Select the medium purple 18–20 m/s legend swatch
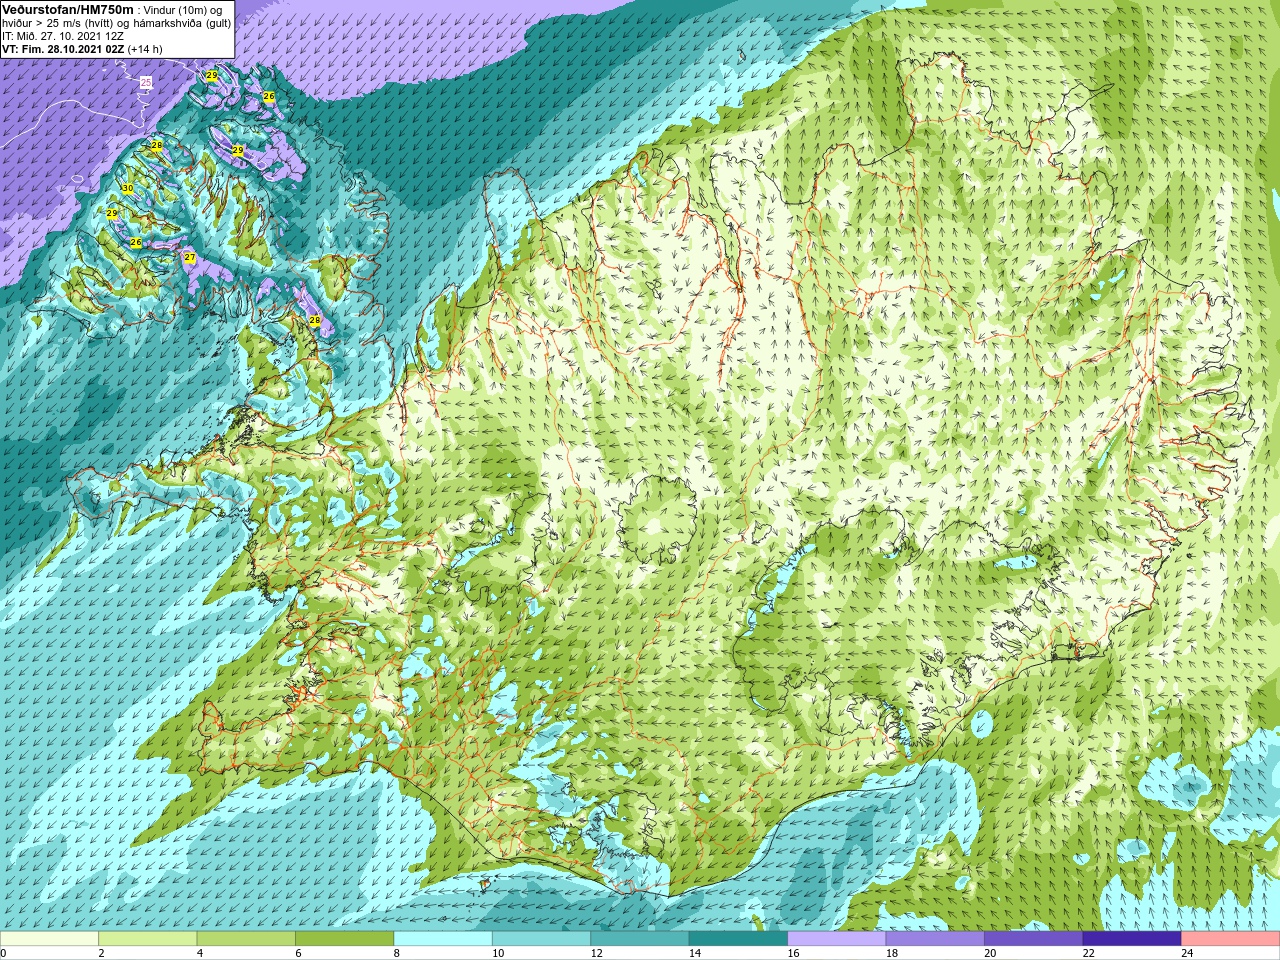Screen dimensions: 1280x960 [x=935, y=939]
